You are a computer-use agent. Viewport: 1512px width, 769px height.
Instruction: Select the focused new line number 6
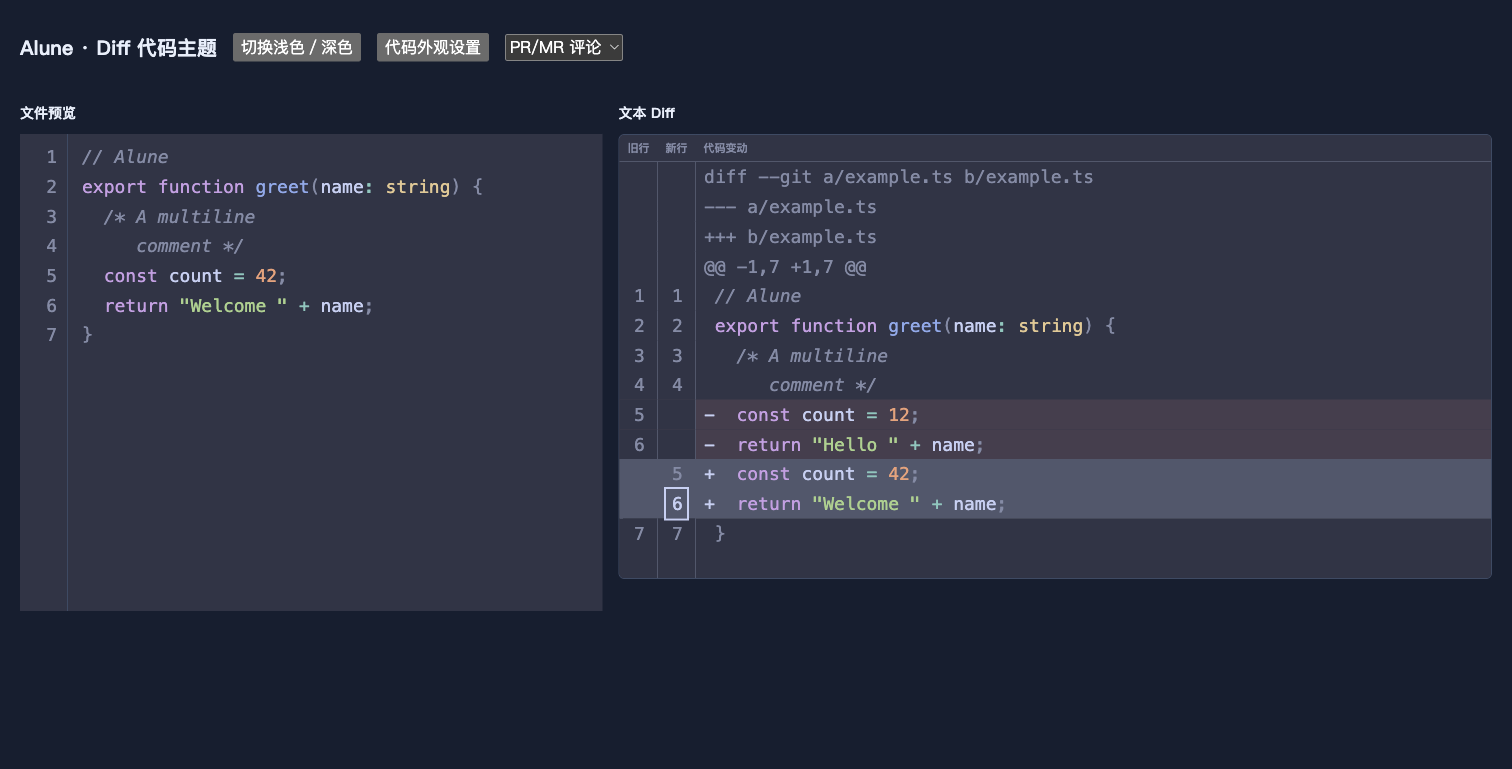(x=677, y=504)
